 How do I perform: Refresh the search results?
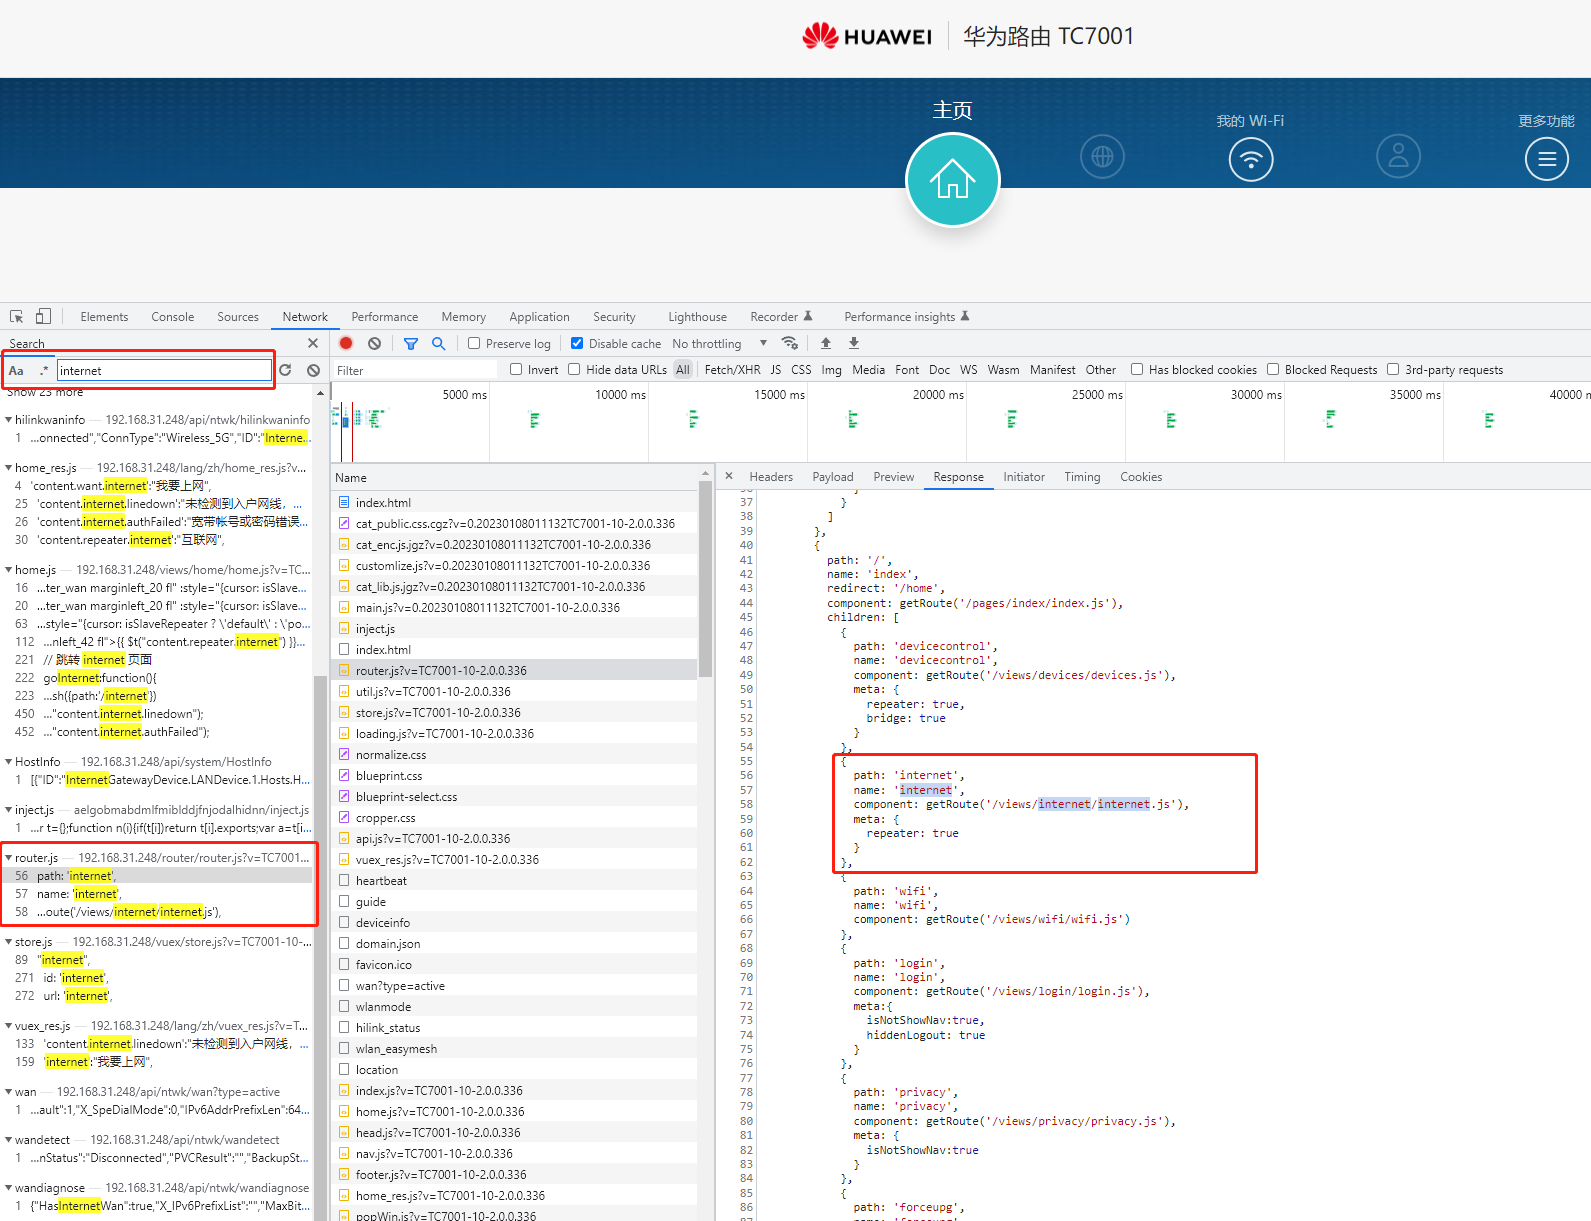pyautogui.click(x=285, y=370)
